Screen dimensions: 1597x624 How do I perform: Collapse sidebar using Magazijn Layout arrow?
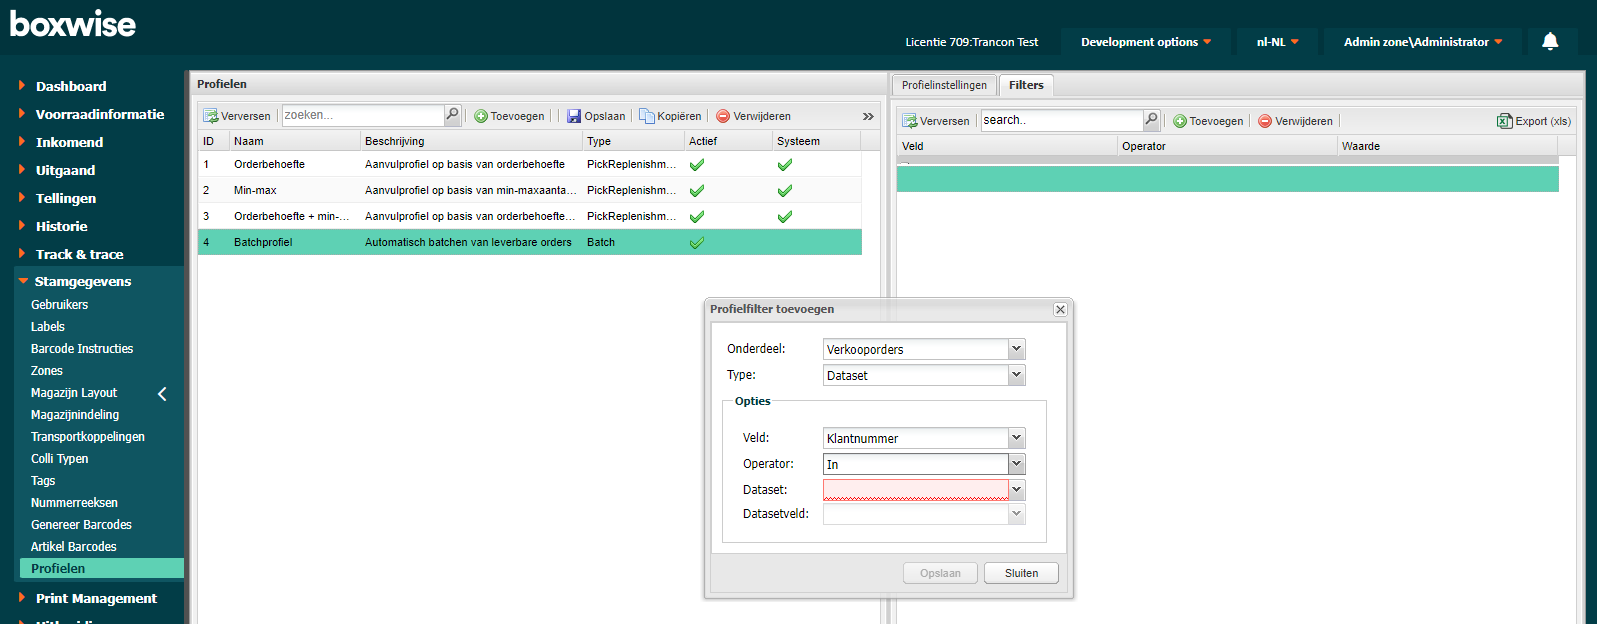tap(162, 394)
